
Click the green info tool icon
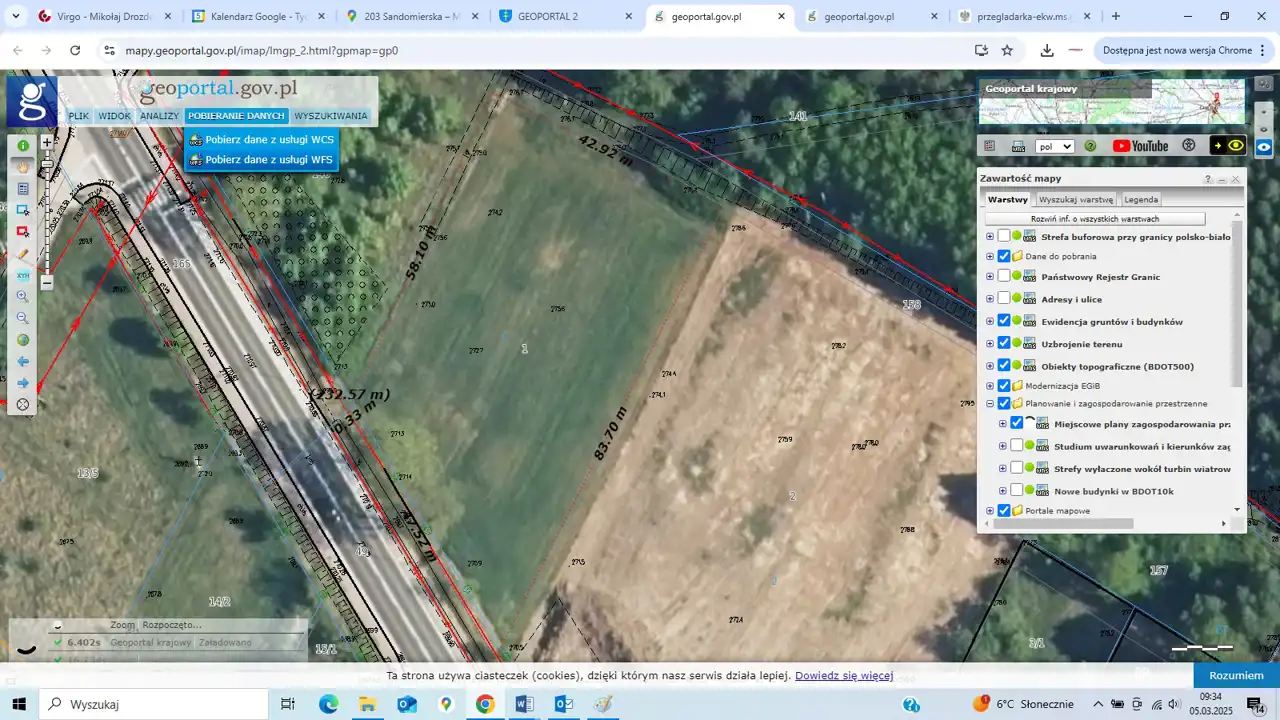point(22,146)
